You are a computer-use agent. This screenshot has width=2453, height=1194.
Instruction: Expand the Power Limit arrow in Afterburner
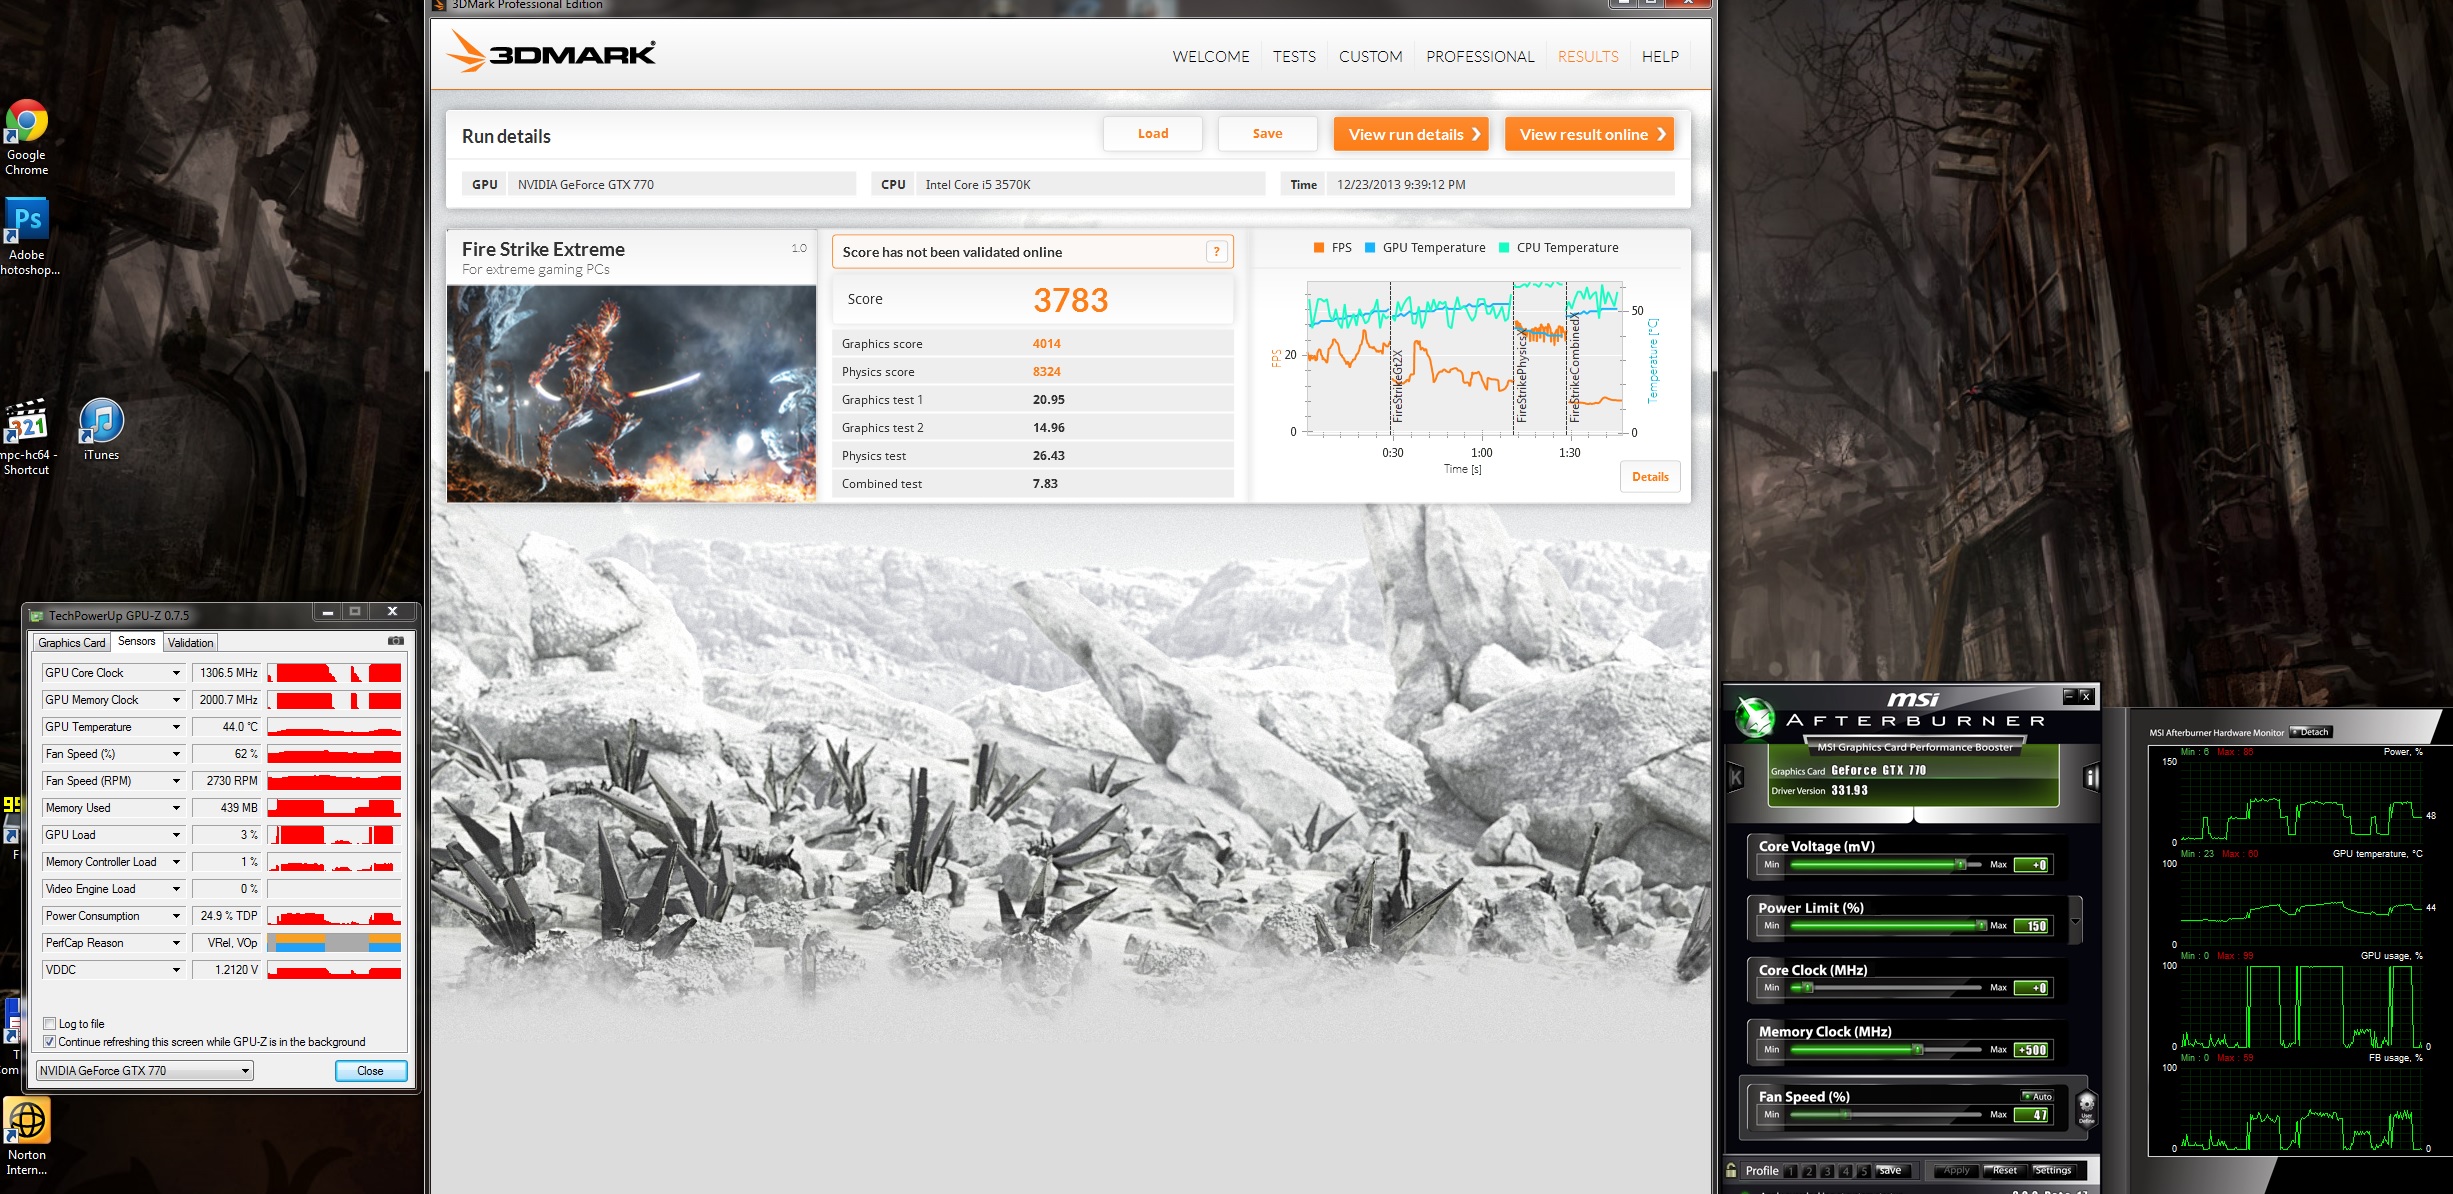click(2075, 922)
